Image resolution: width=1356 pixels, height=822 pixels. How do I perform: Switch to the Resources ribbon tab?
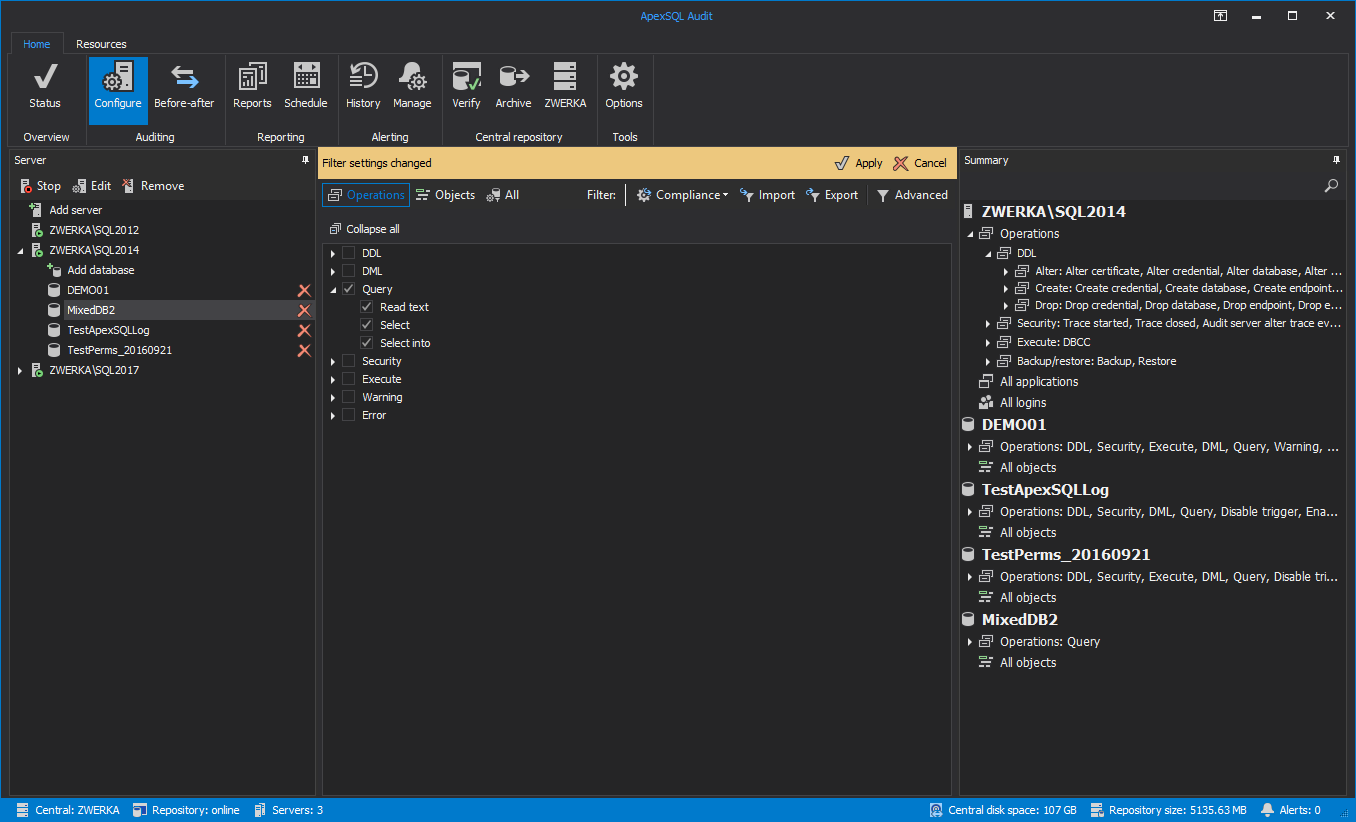click(101, 44)
